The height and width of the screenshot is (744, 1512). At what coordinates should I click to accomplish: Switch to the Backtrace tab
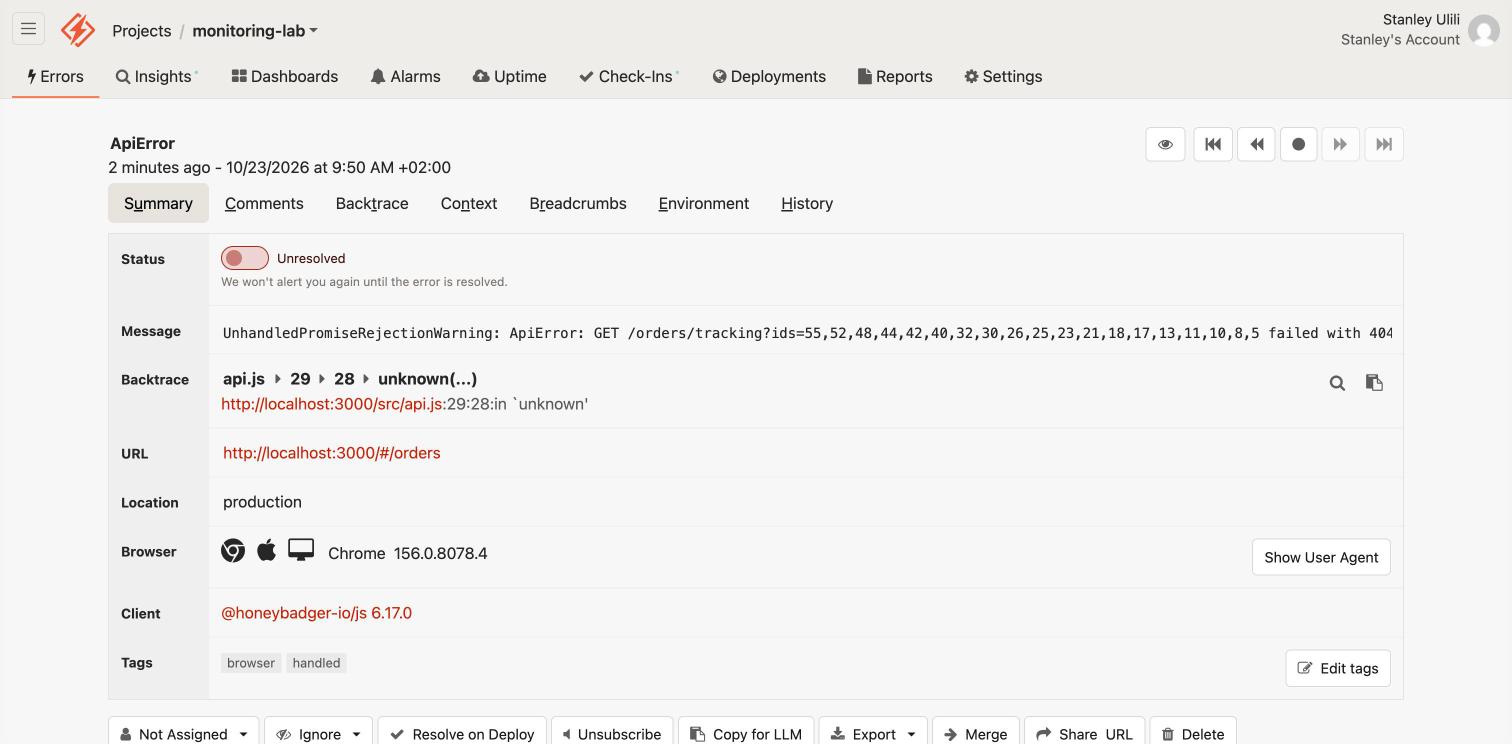tap(372, 203)
